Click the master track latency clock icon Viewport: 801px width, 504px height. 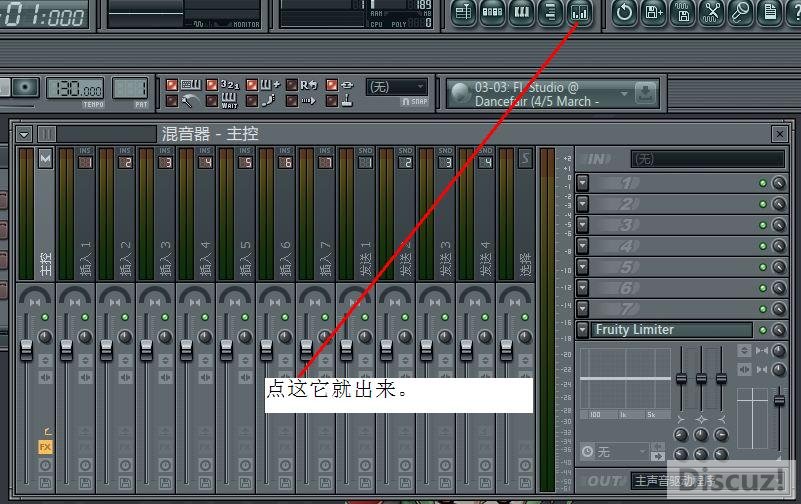45,465
